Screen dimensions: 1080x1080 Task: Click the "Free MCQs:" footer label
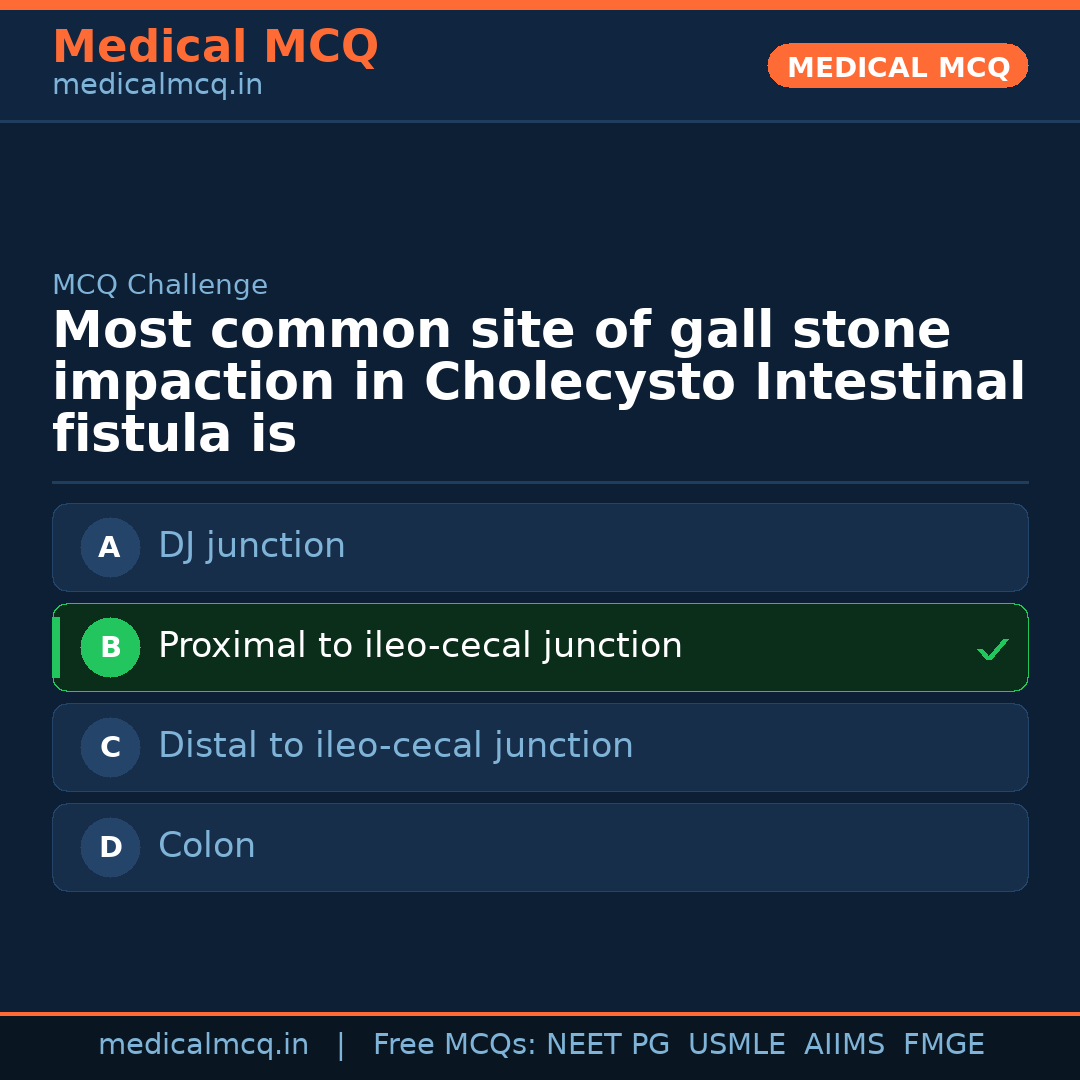tap(454, 1045)
